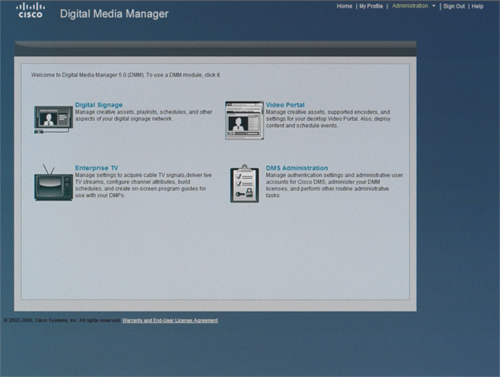
Task: Open the DMS Administration clipboard icon
Action: (x=244, y=183)
